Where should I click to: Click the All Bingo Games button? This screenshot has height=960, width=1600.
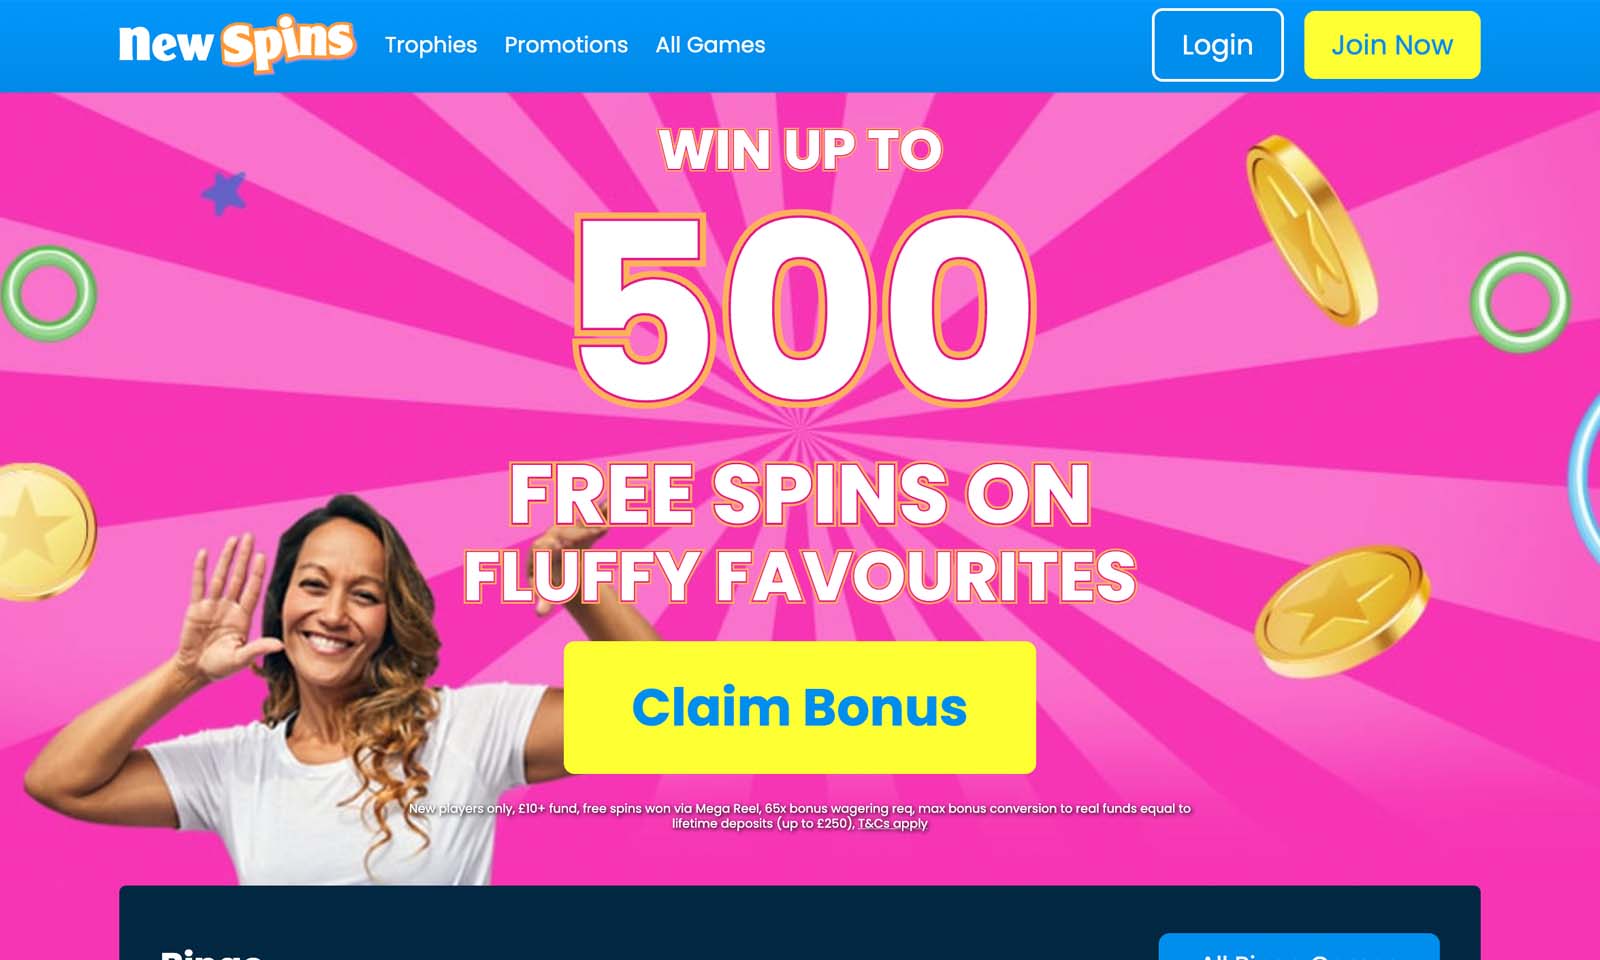1299,947
